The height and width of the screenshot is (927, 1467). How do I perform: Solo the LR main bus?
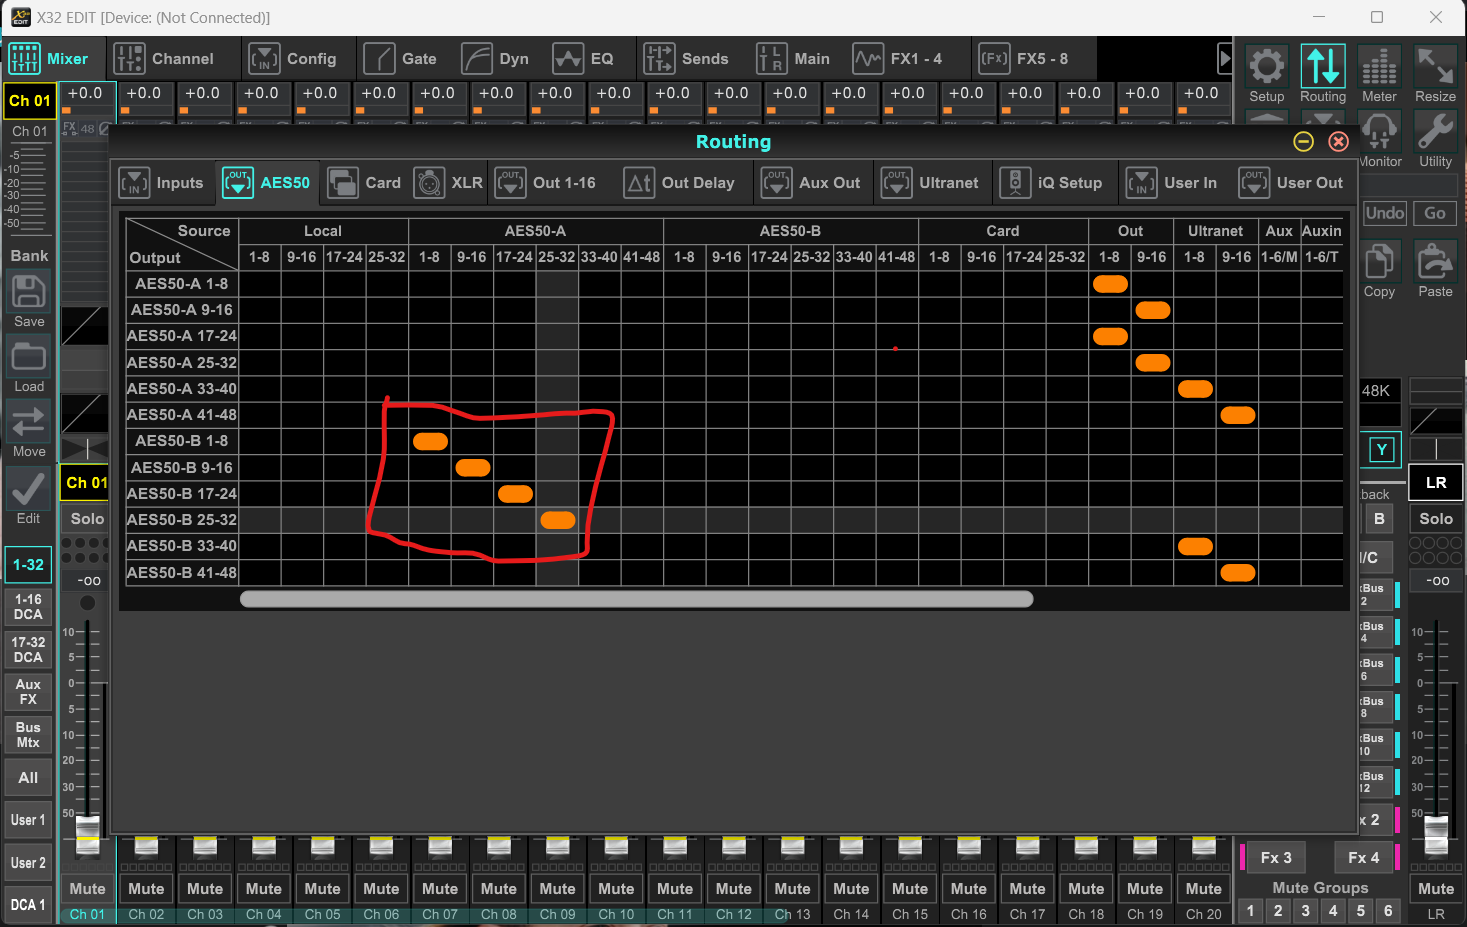click(1436, 519)
